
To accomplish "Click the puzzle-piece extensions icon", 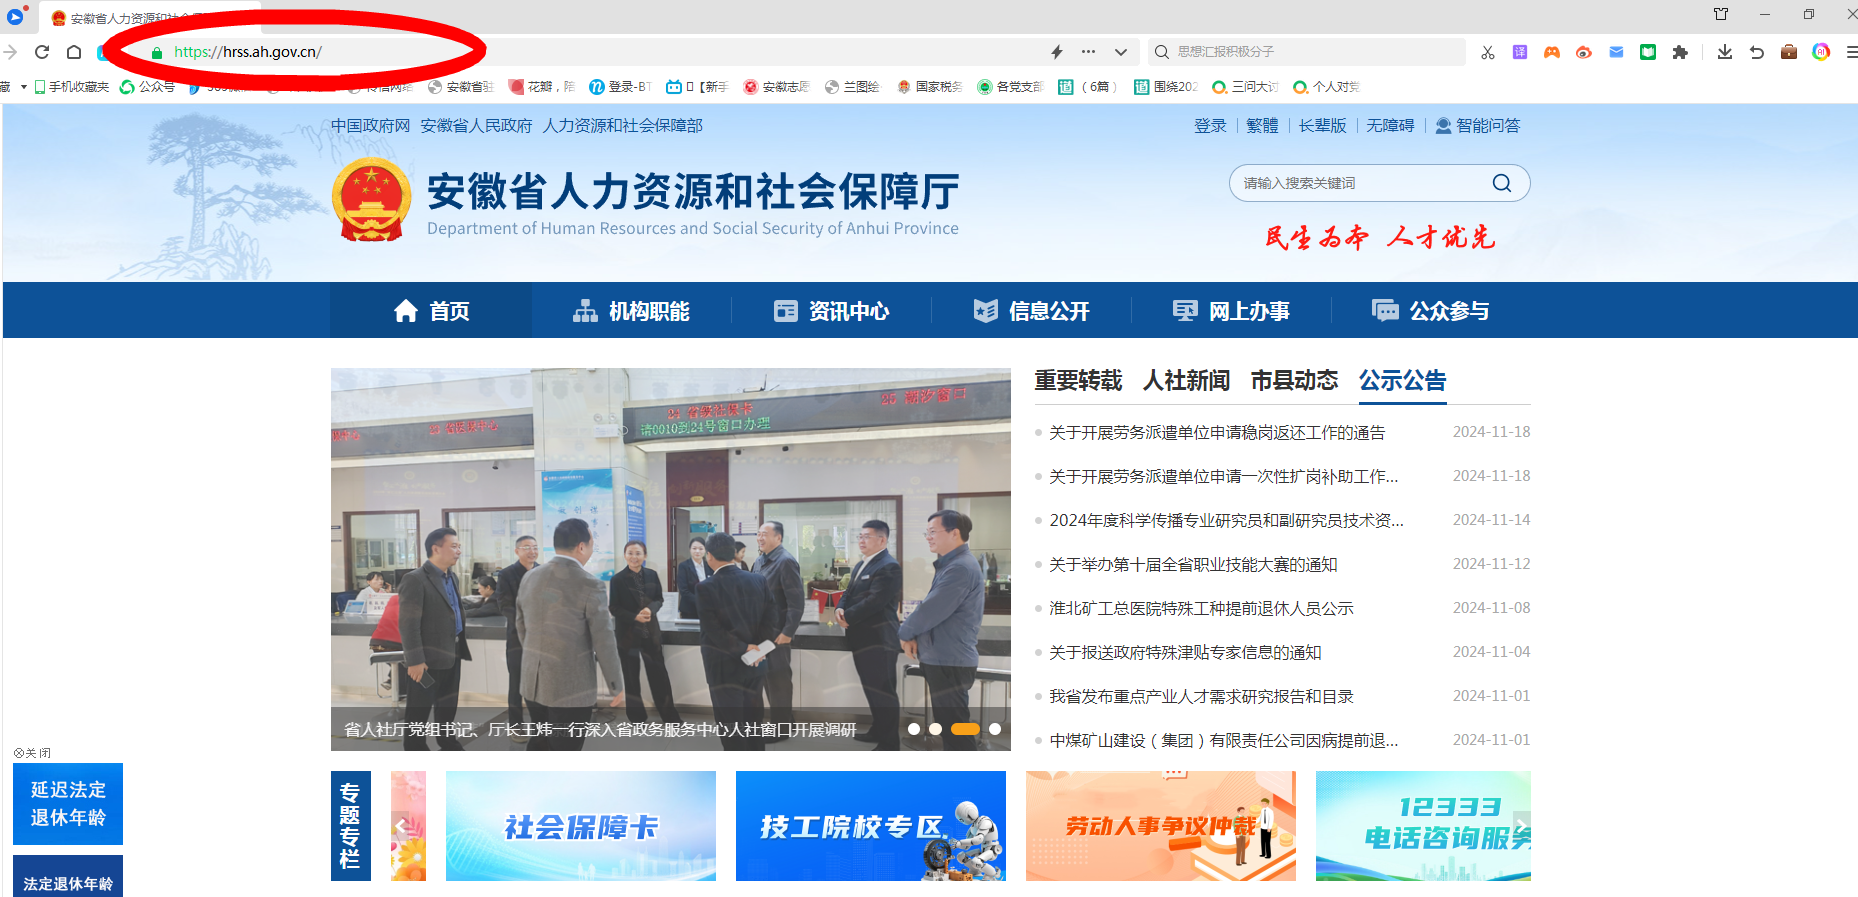I will click(1680, 52).
